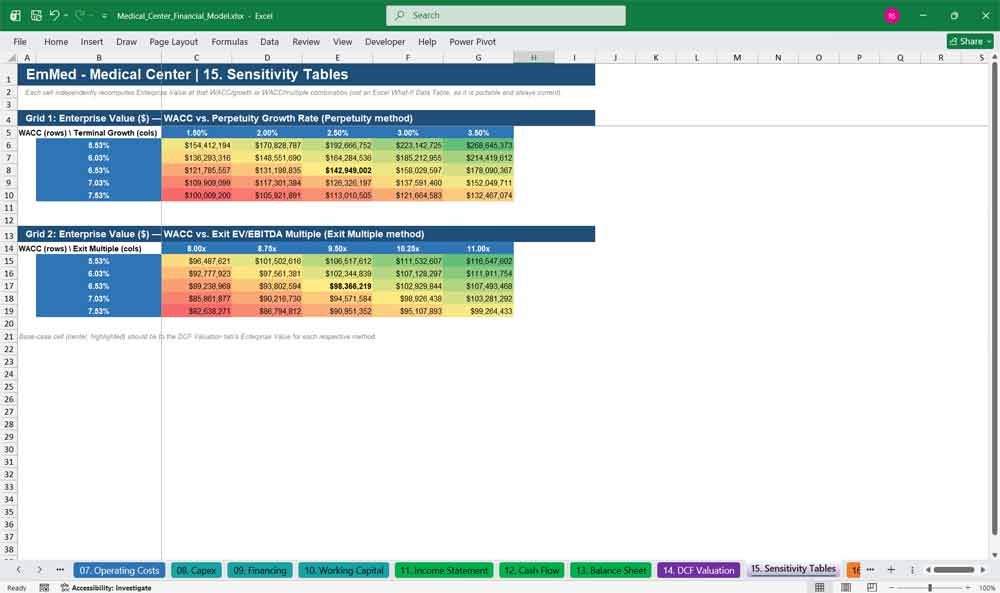Screen dimensions: 1000x593
Task: Show hidden sheet tabs left ellipsis
Action: 60,569
